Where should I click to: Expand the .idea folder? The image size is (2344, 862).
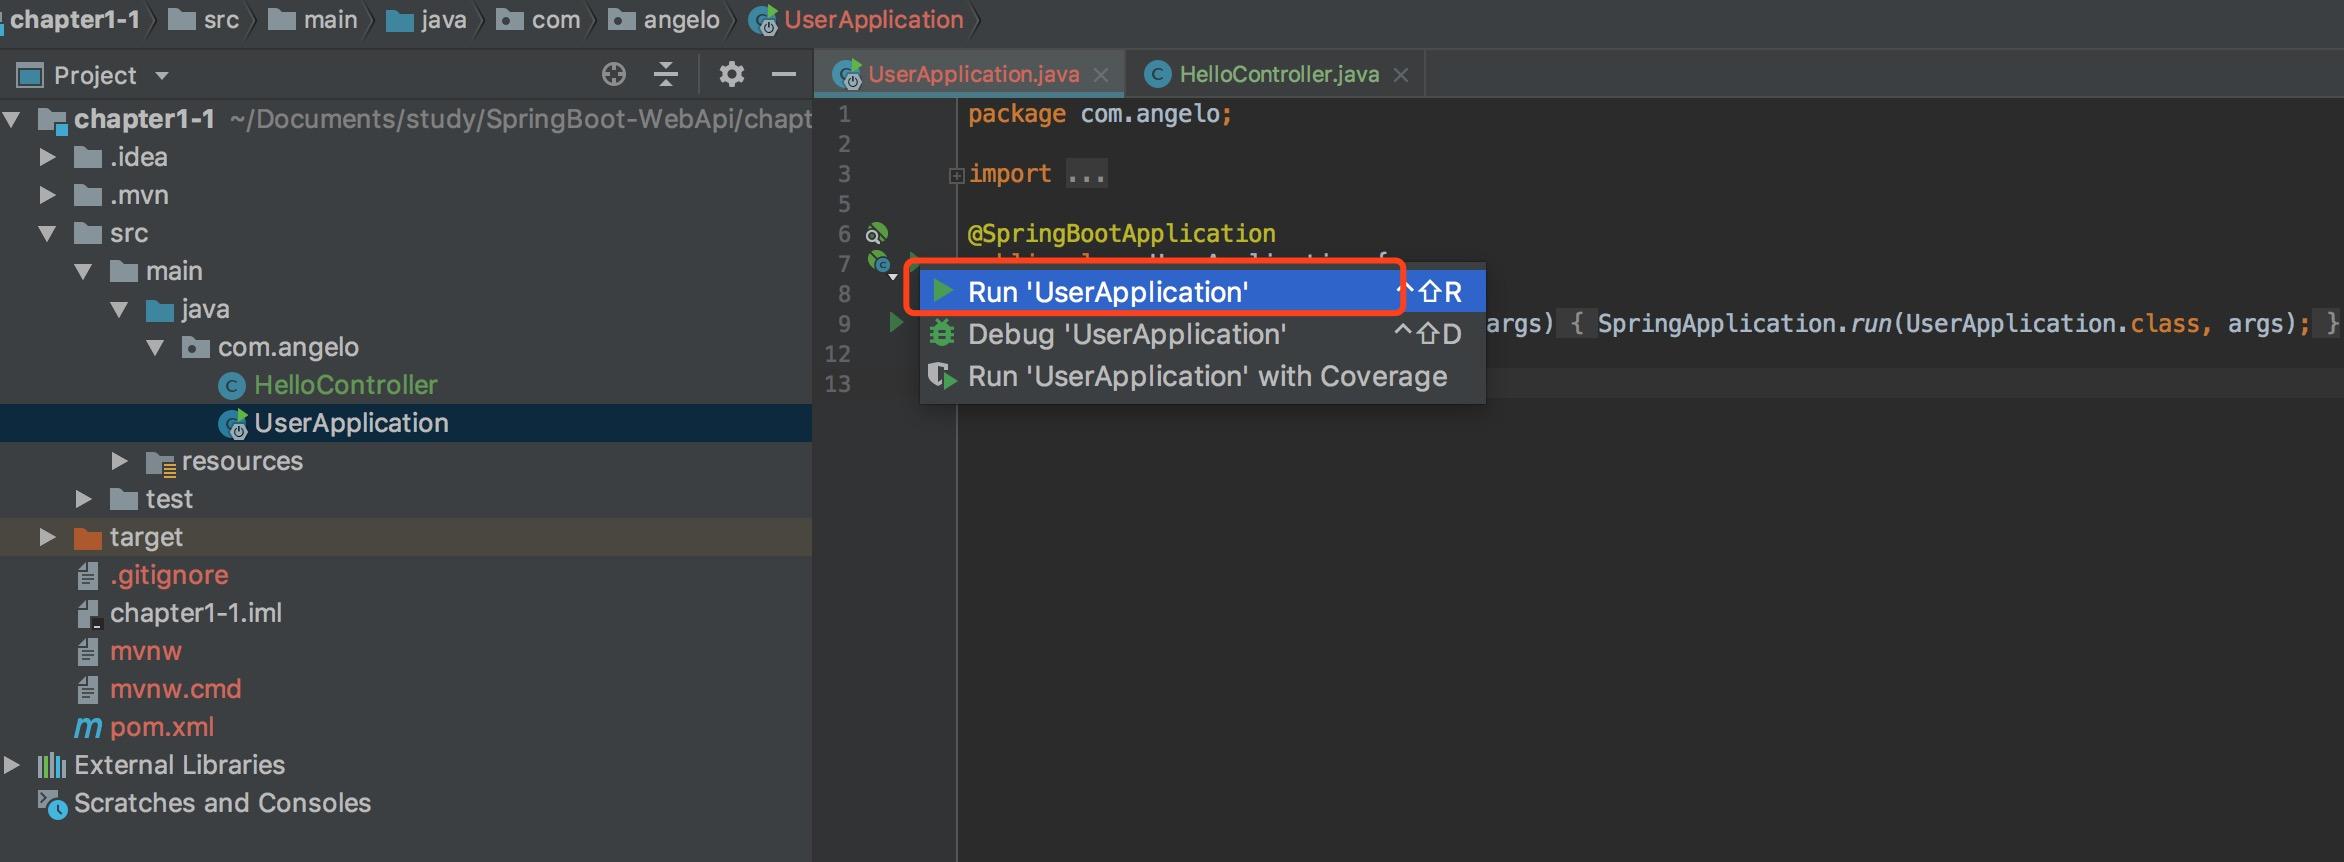[47, 157]
